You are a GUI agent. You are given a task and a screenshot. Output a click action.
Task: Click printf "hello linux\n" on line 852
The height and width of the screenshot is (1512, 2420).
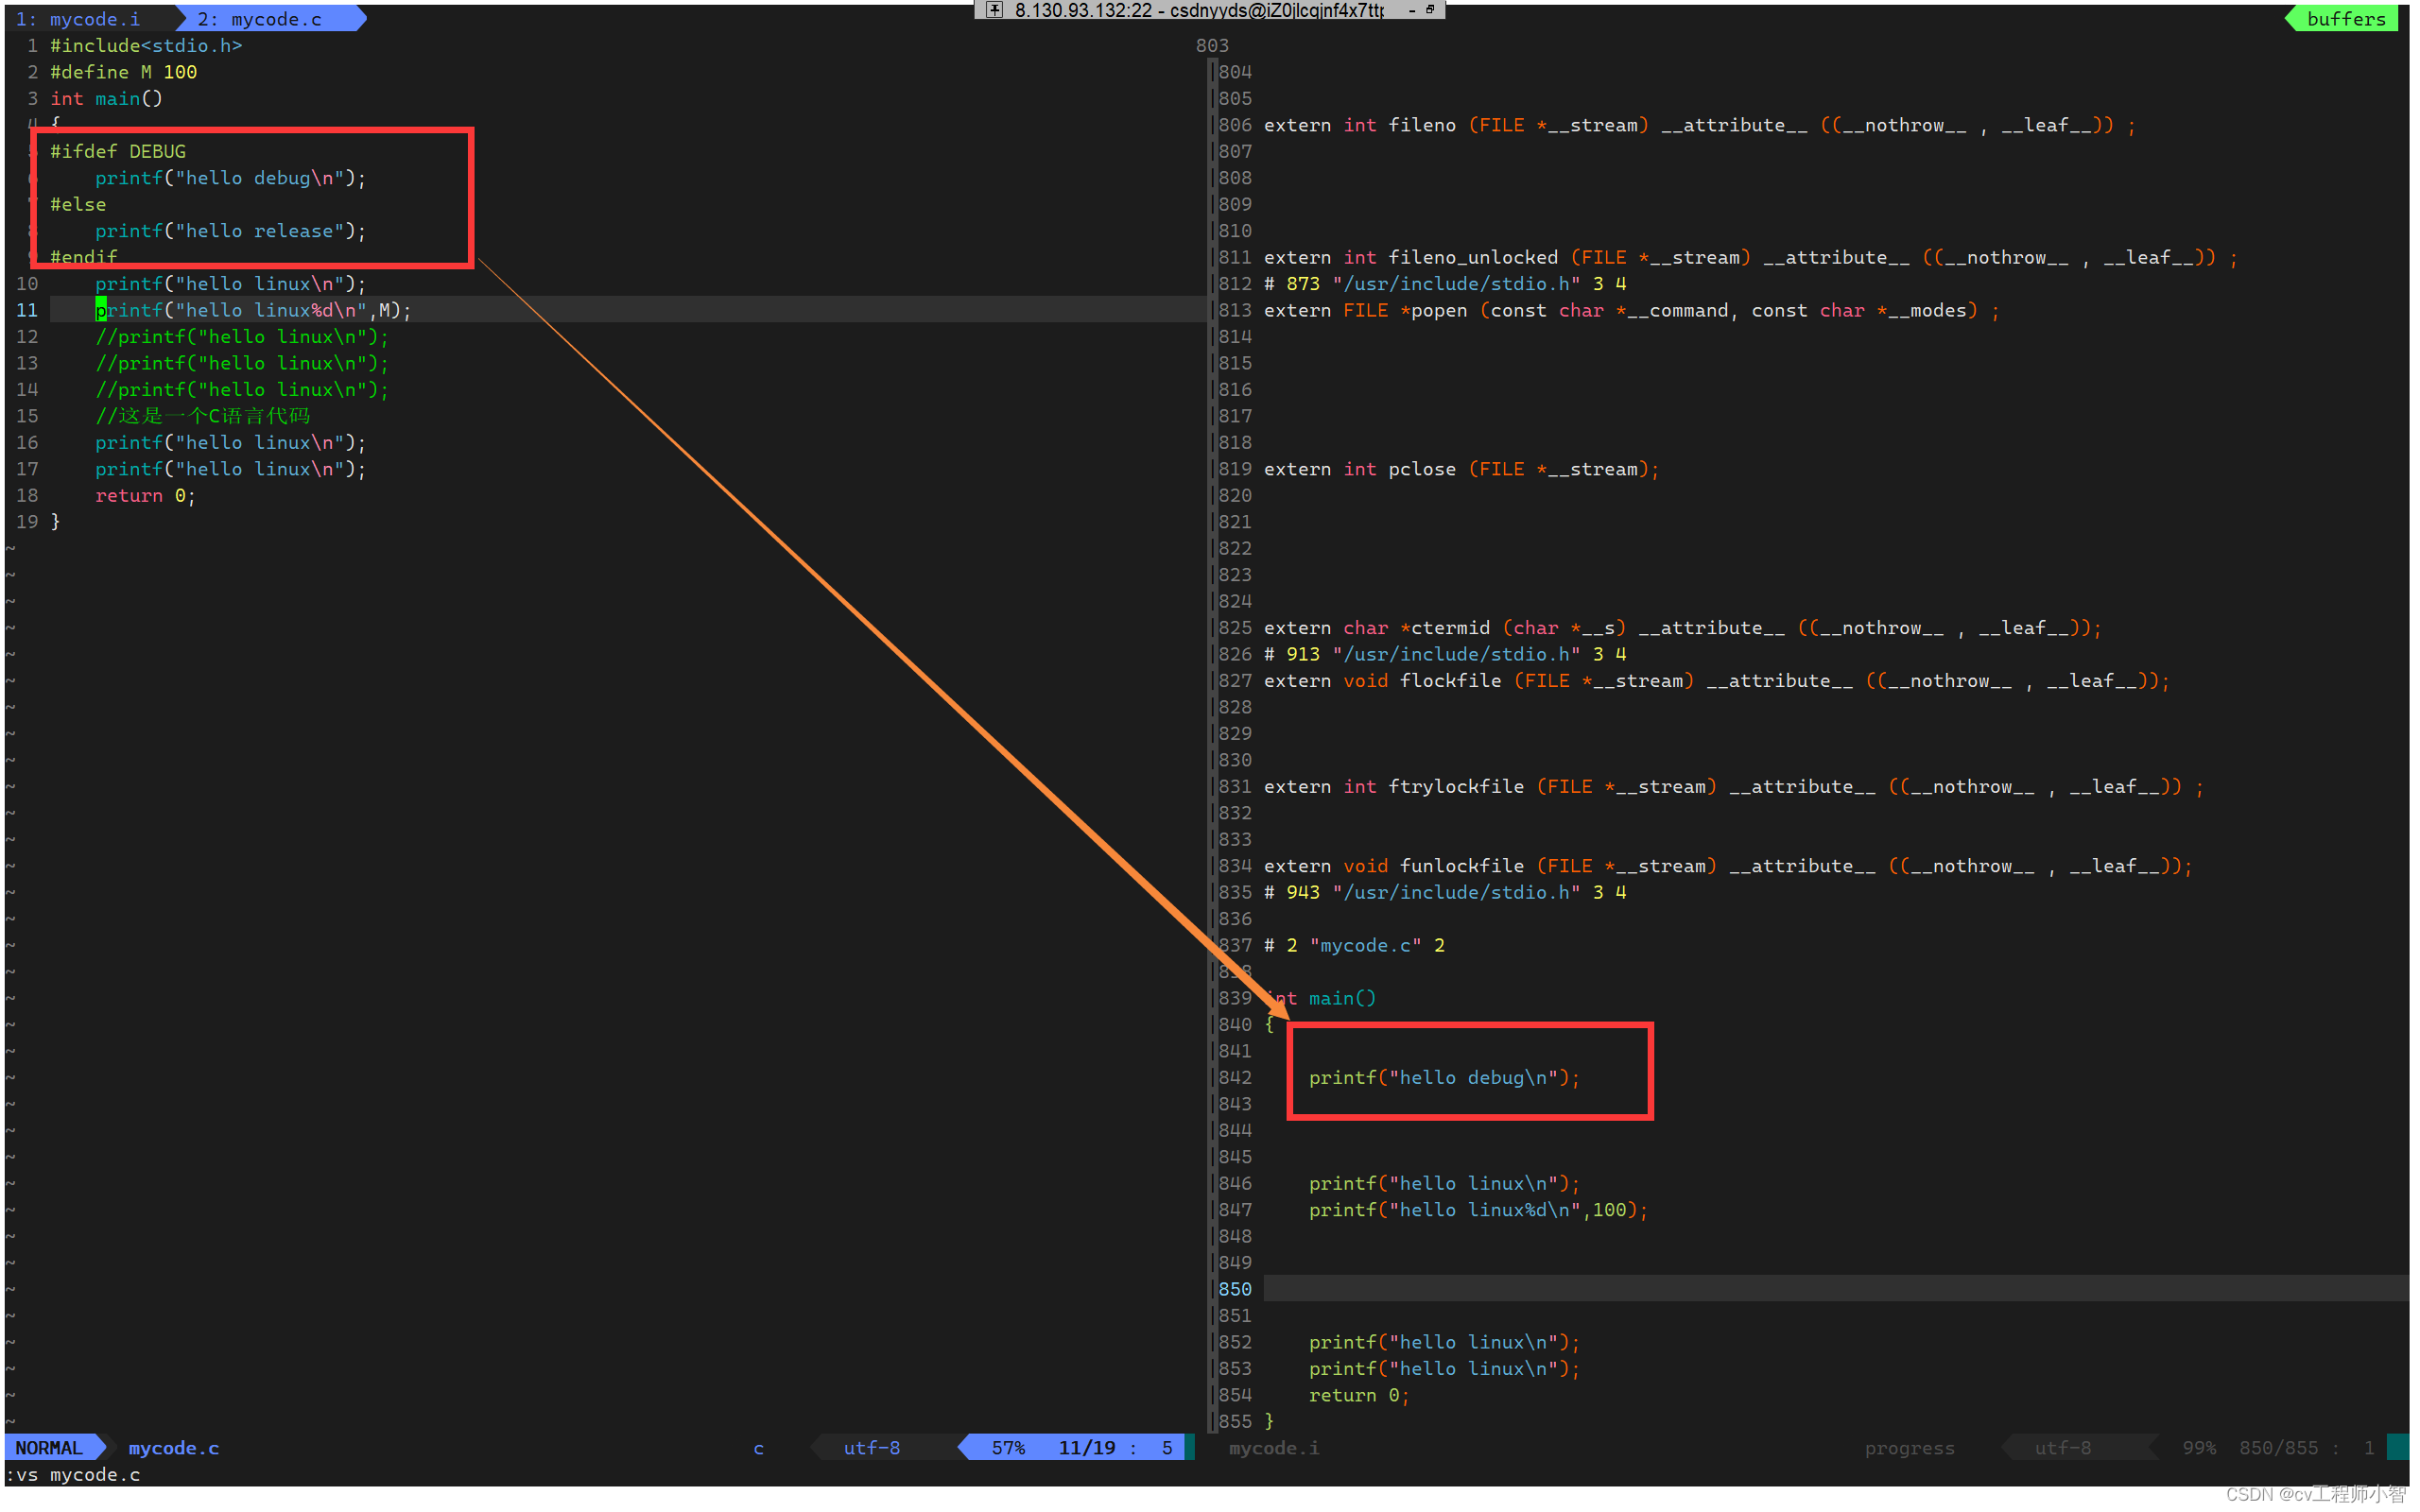click(x=1444, y=1342)
